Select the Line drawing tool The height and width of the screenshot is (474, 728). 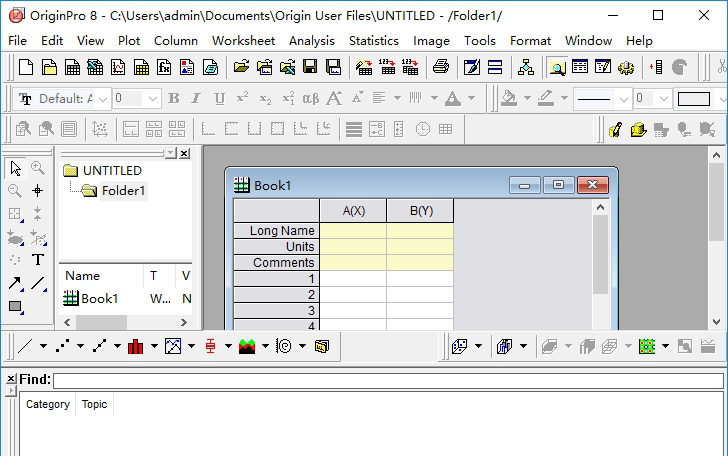38,283
